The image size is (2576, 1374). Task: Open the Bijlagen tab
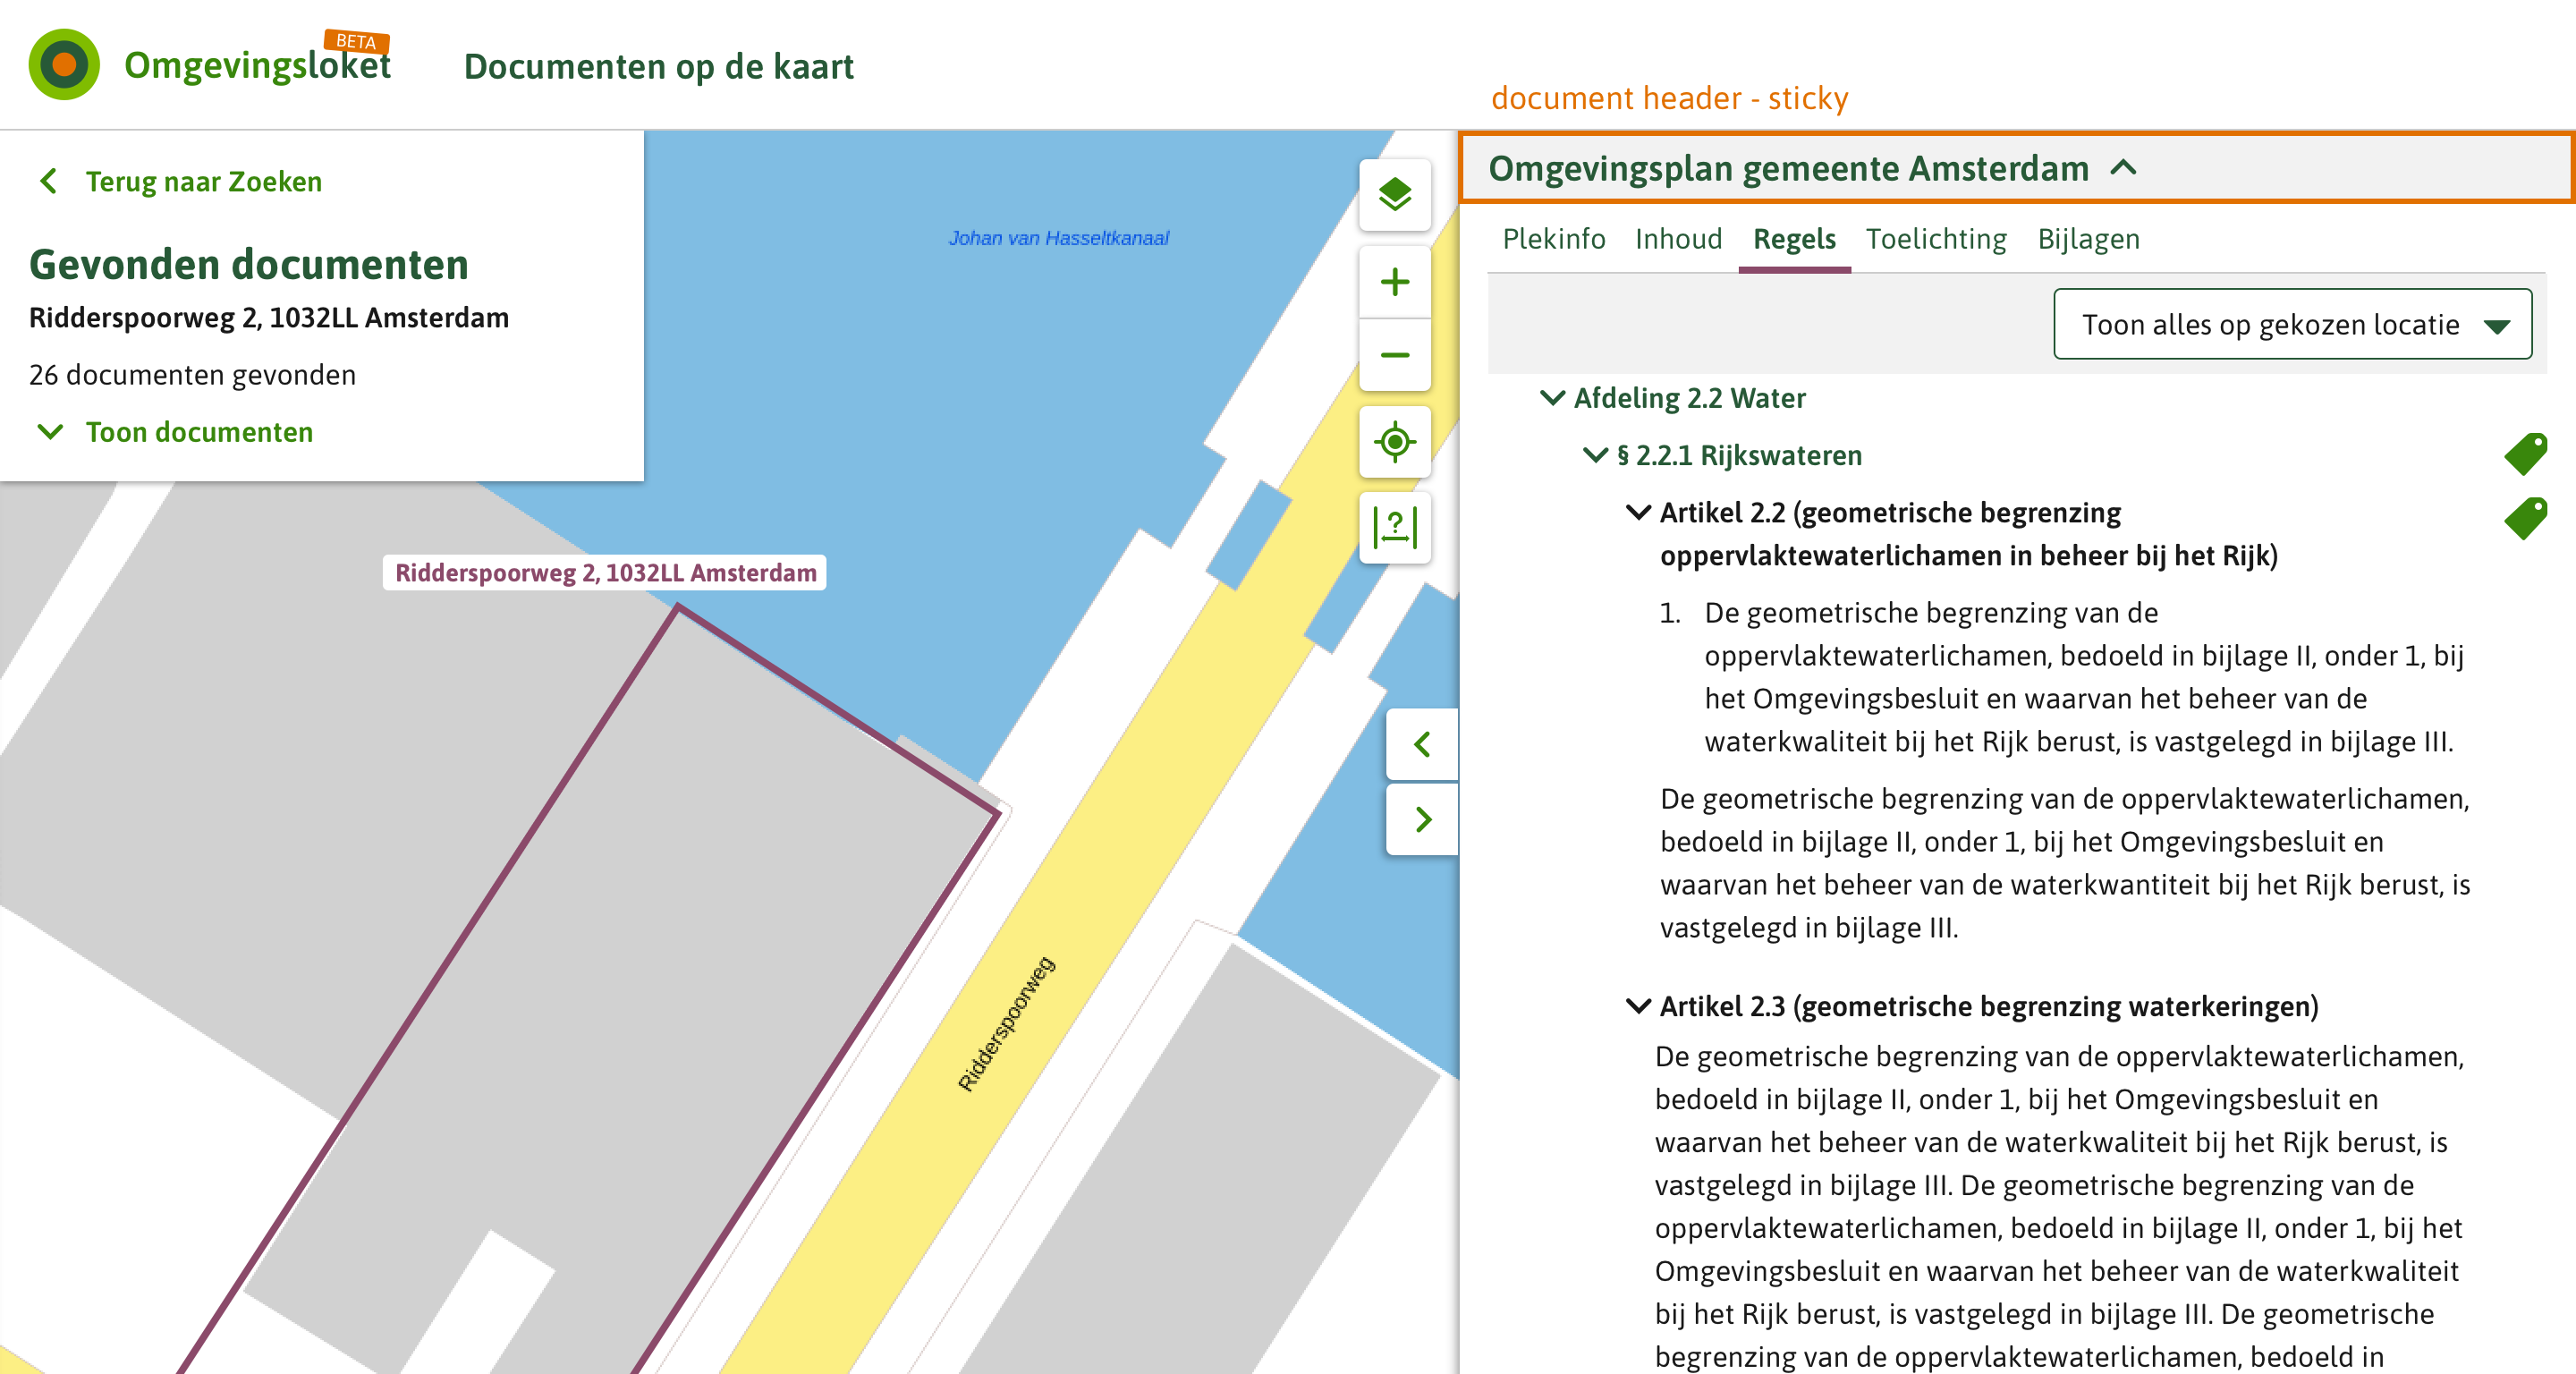(x=2088, y=239)
